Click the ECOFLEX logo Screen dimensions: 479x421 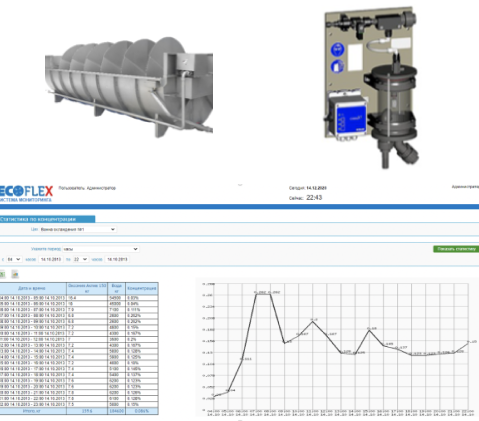[26, 193]
